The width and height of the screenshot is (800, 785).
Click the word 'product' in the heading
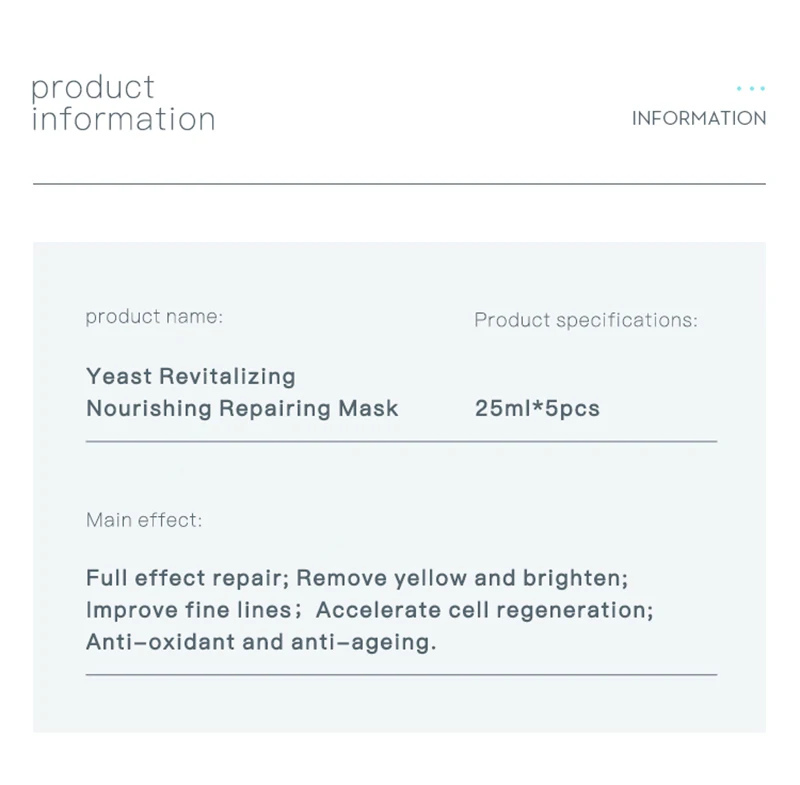[x=93, y=87]
